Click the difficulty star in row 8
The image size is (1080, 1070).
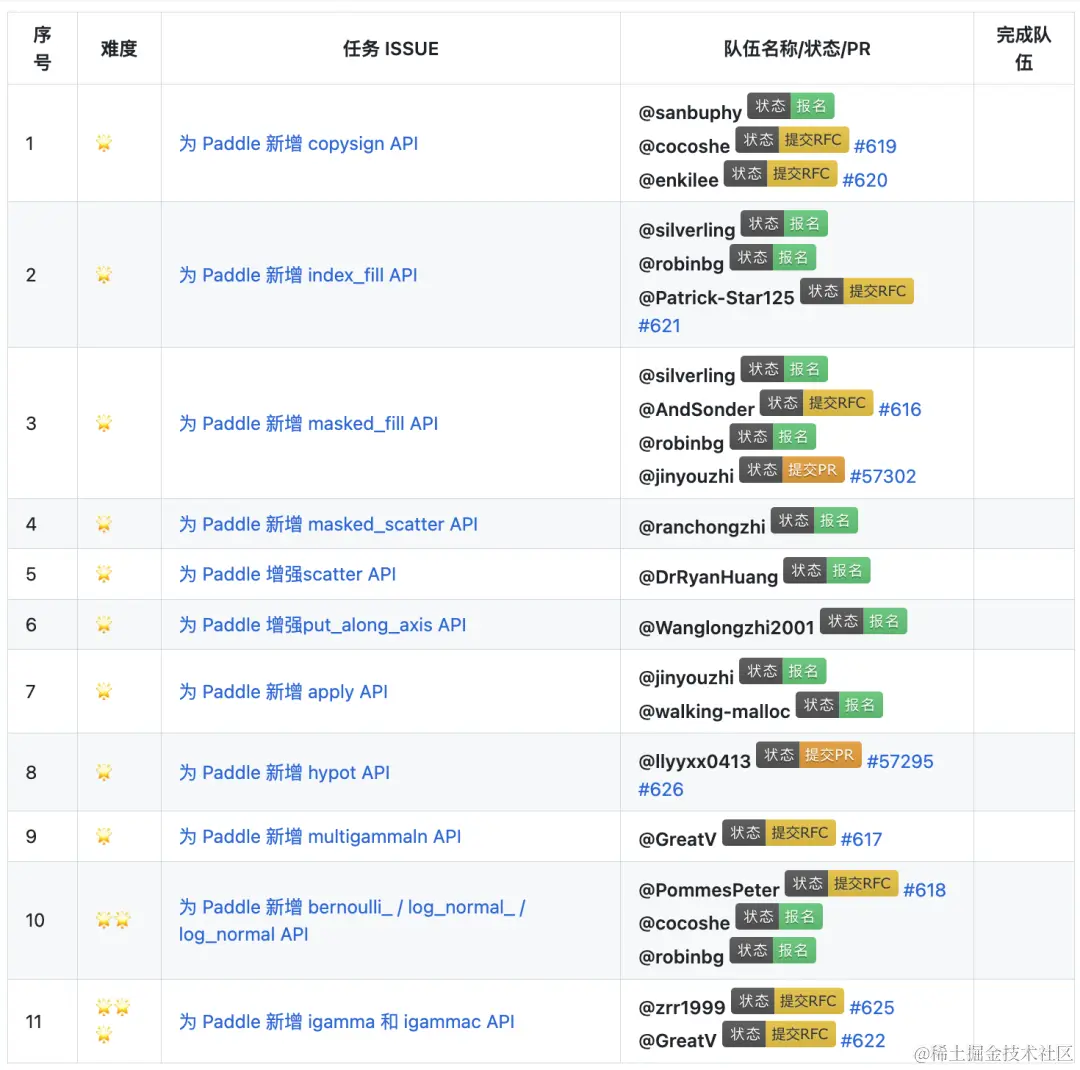point(104,772)
